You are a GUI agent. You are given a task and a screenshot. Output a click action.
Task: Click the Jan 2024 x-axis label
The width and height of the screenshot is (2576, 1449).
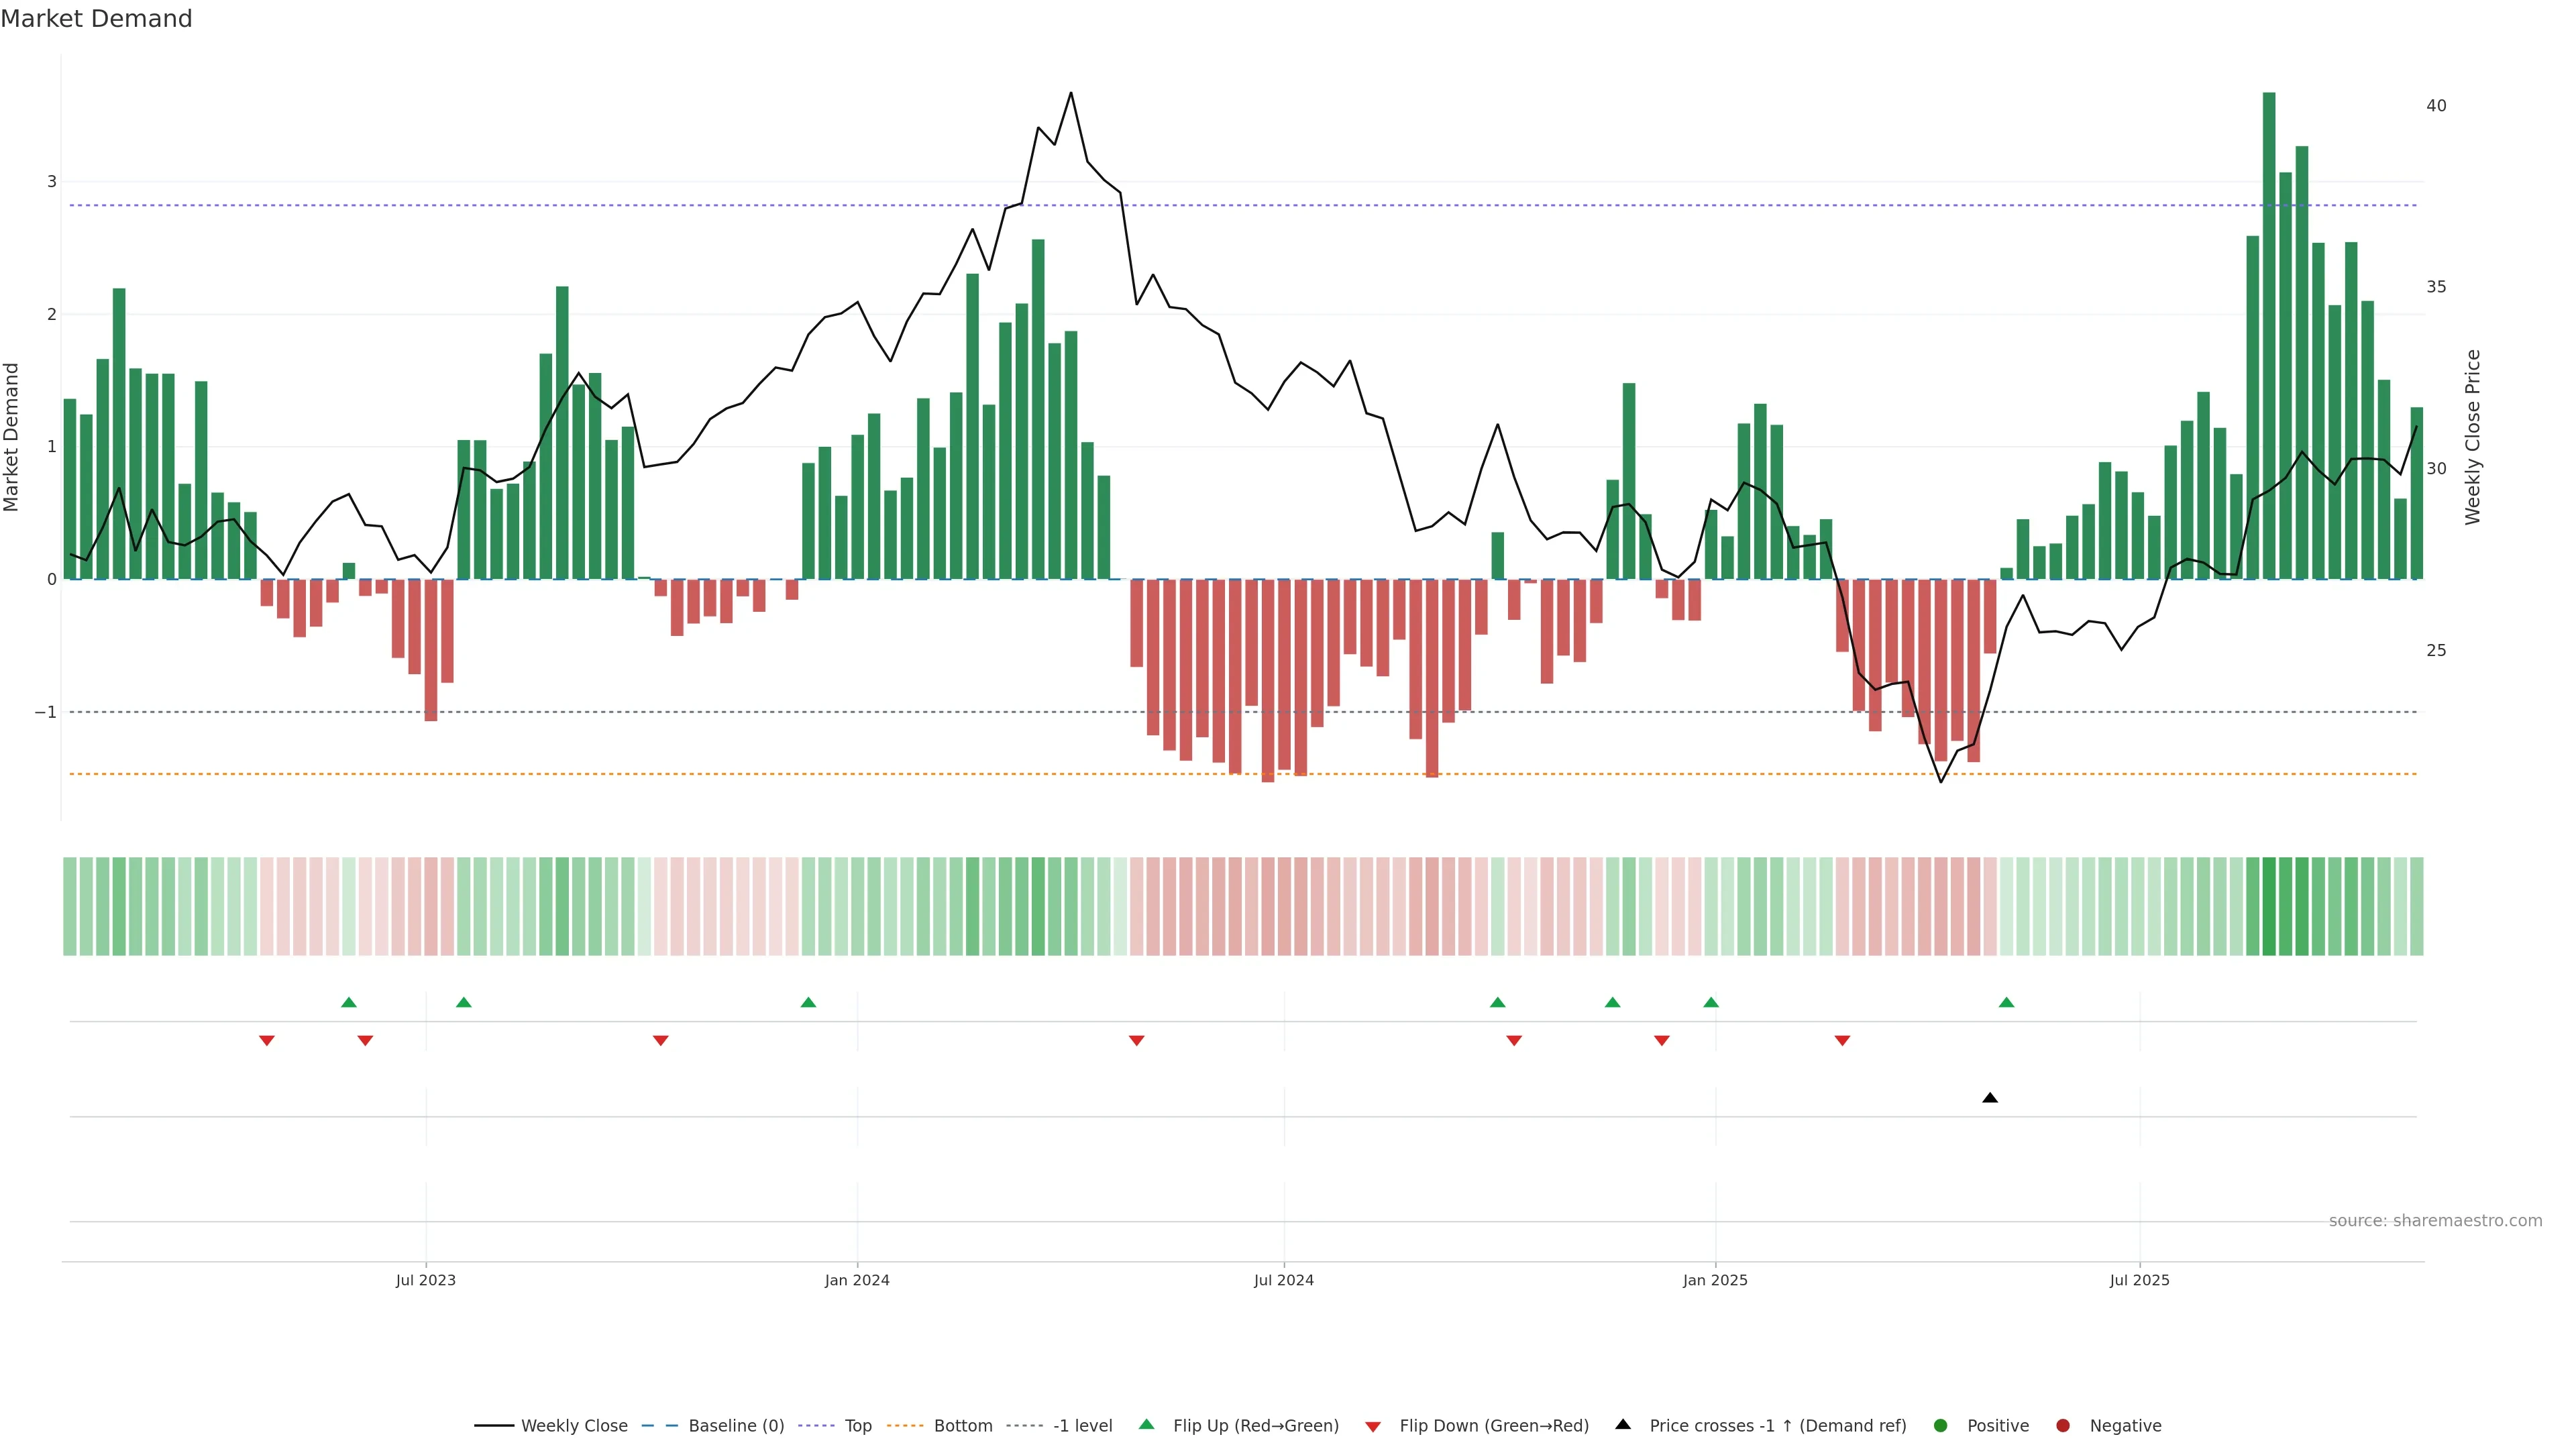click(x=857, y=1280)
